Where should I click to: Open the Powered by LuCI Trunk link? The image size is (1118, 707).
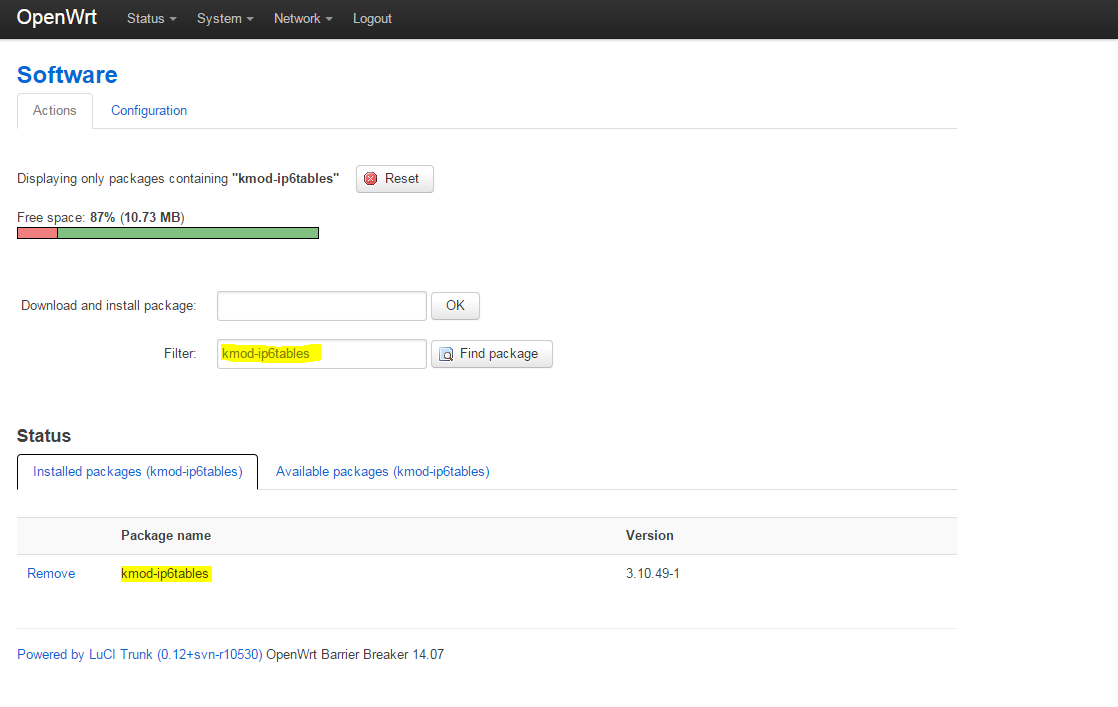pos(139,655)
